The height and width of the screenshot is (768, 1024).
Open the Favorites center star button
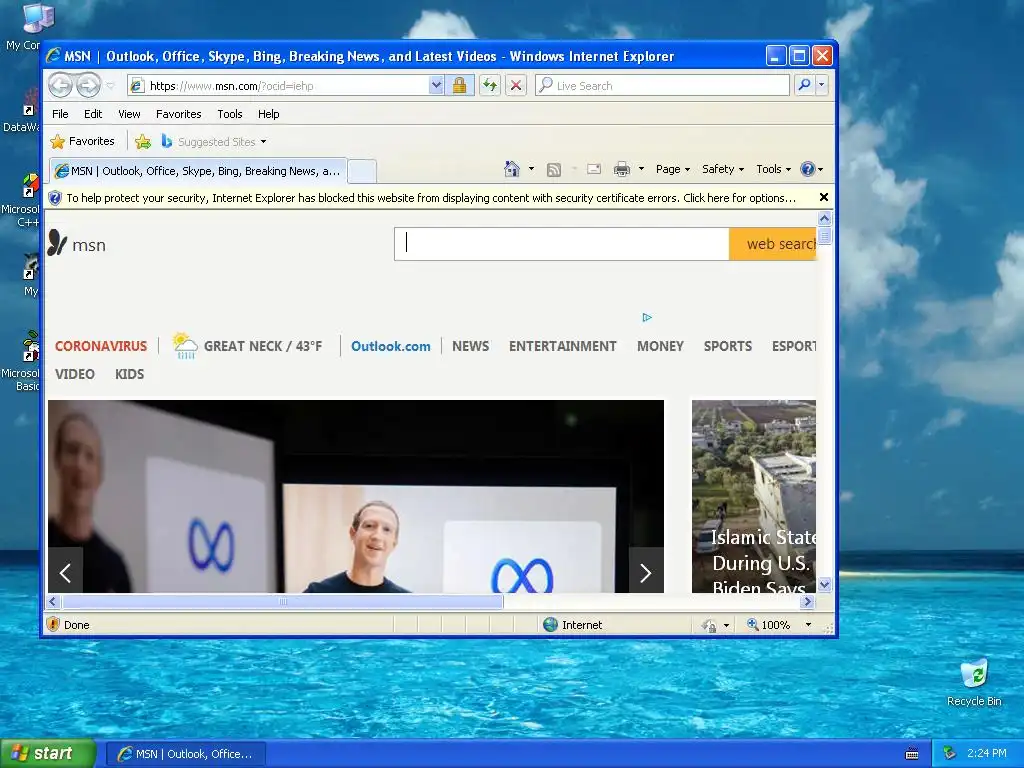click(x=83, y=142)
